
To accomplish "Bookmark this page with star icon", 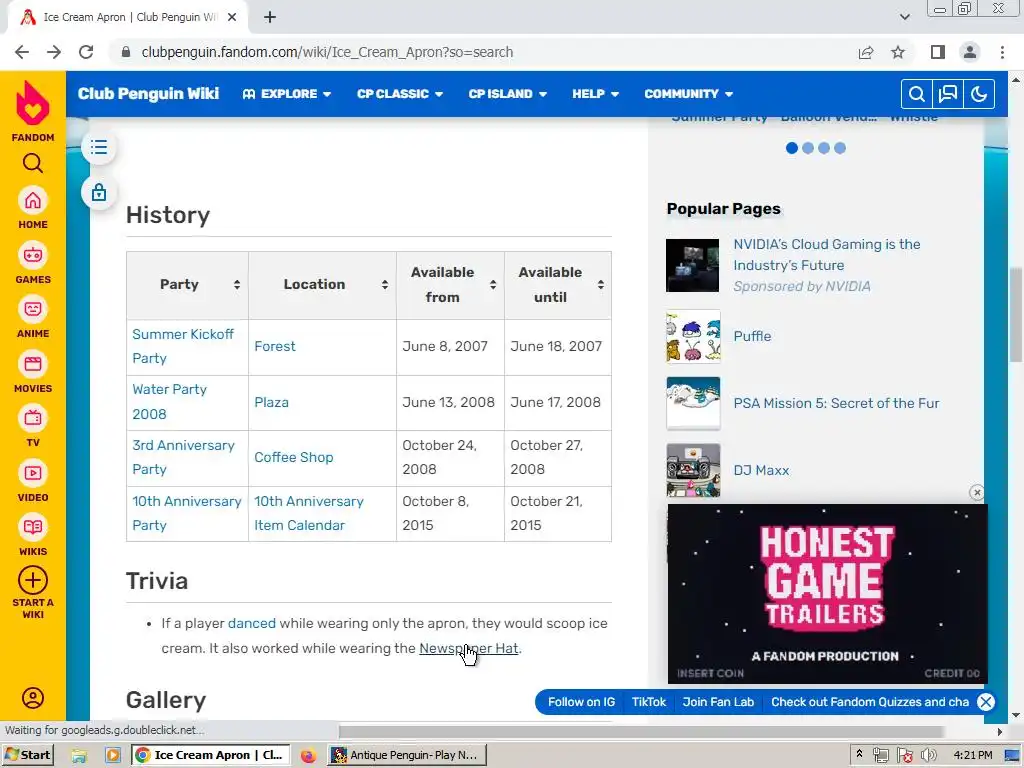I will point(898,52).
